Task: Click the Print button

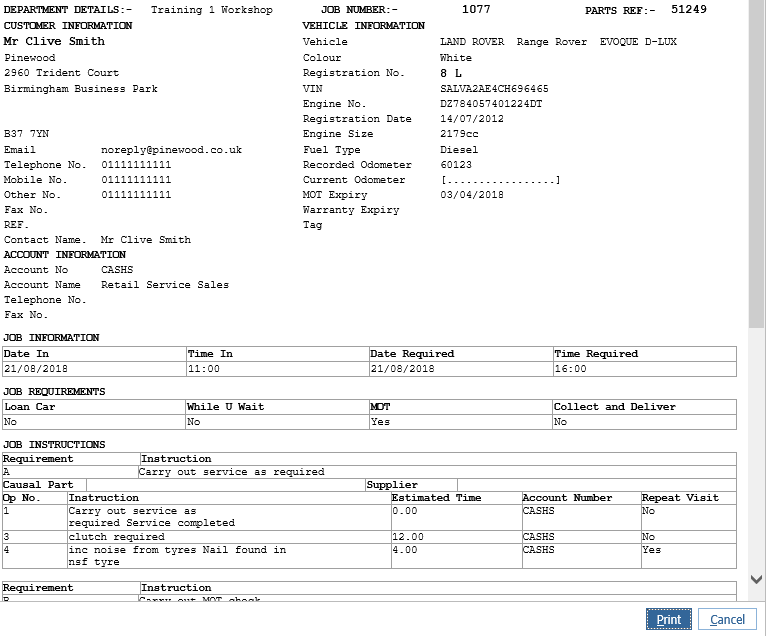Action: pyautogui.click(x=669, y=619)
